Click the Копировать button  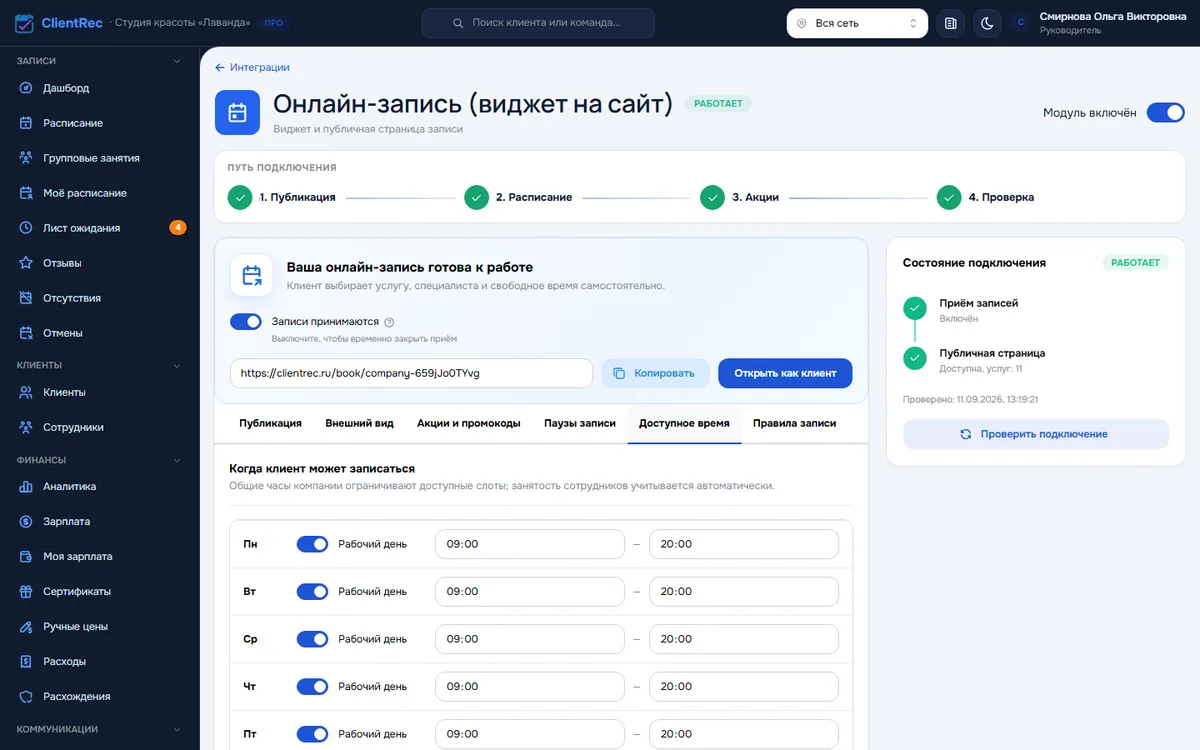pyautogui.click(x=655, y=373)
